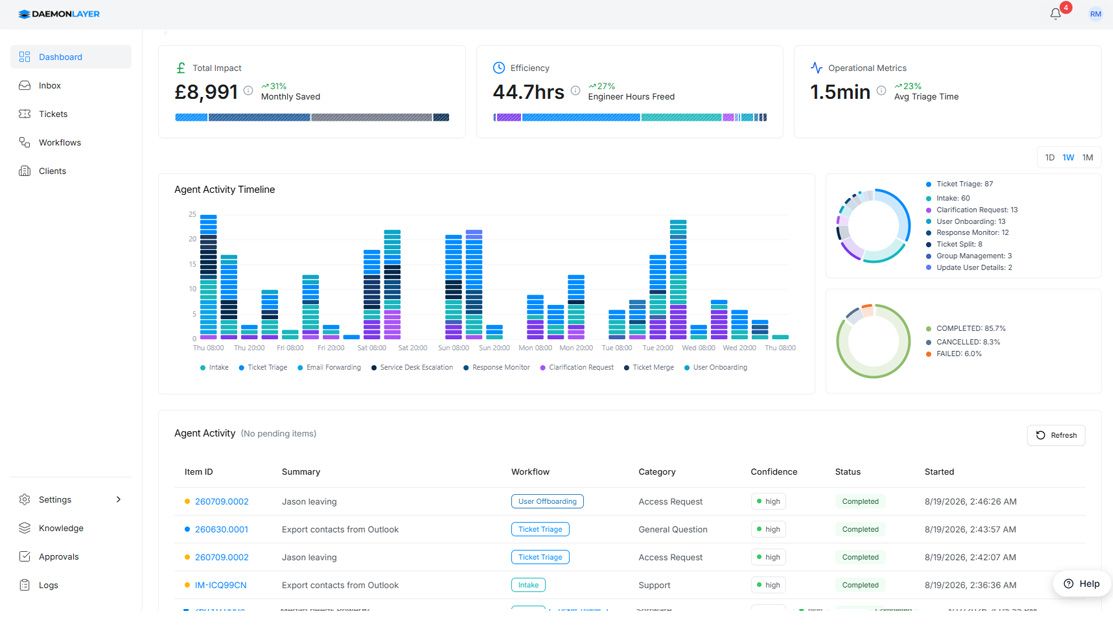Select the 1M time range
1113x635 pixels.
[x=1087, y=158]
